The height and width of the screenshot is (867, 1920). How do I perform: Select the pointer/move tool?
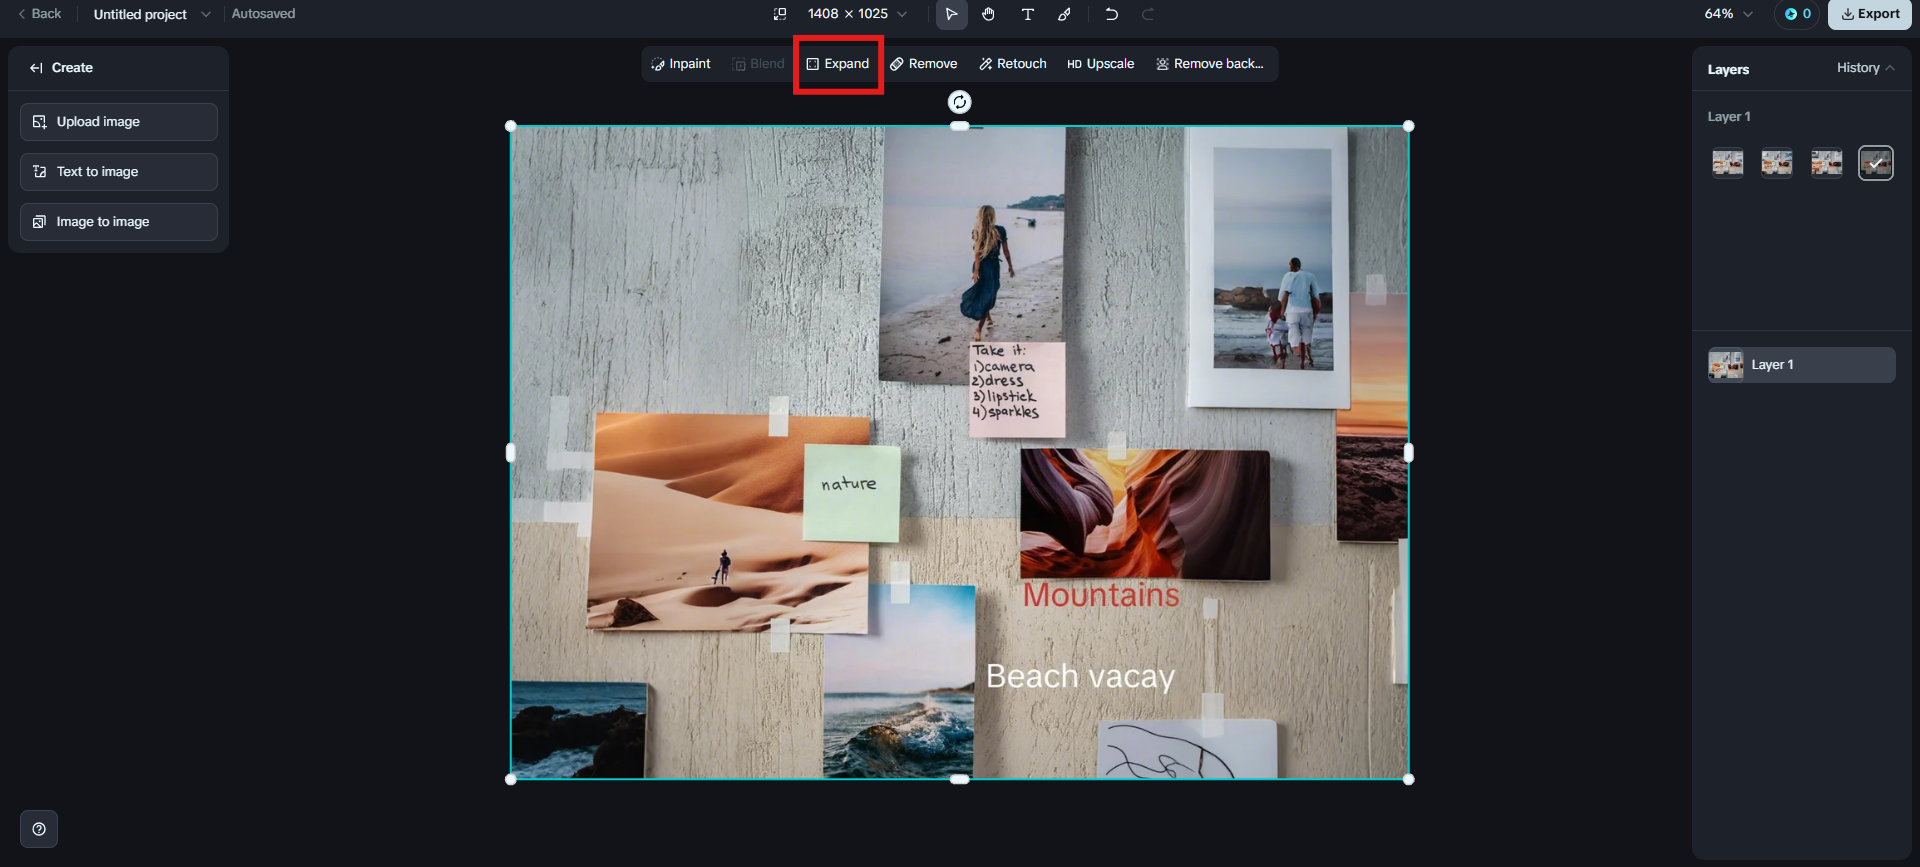[x=951, y=14]
